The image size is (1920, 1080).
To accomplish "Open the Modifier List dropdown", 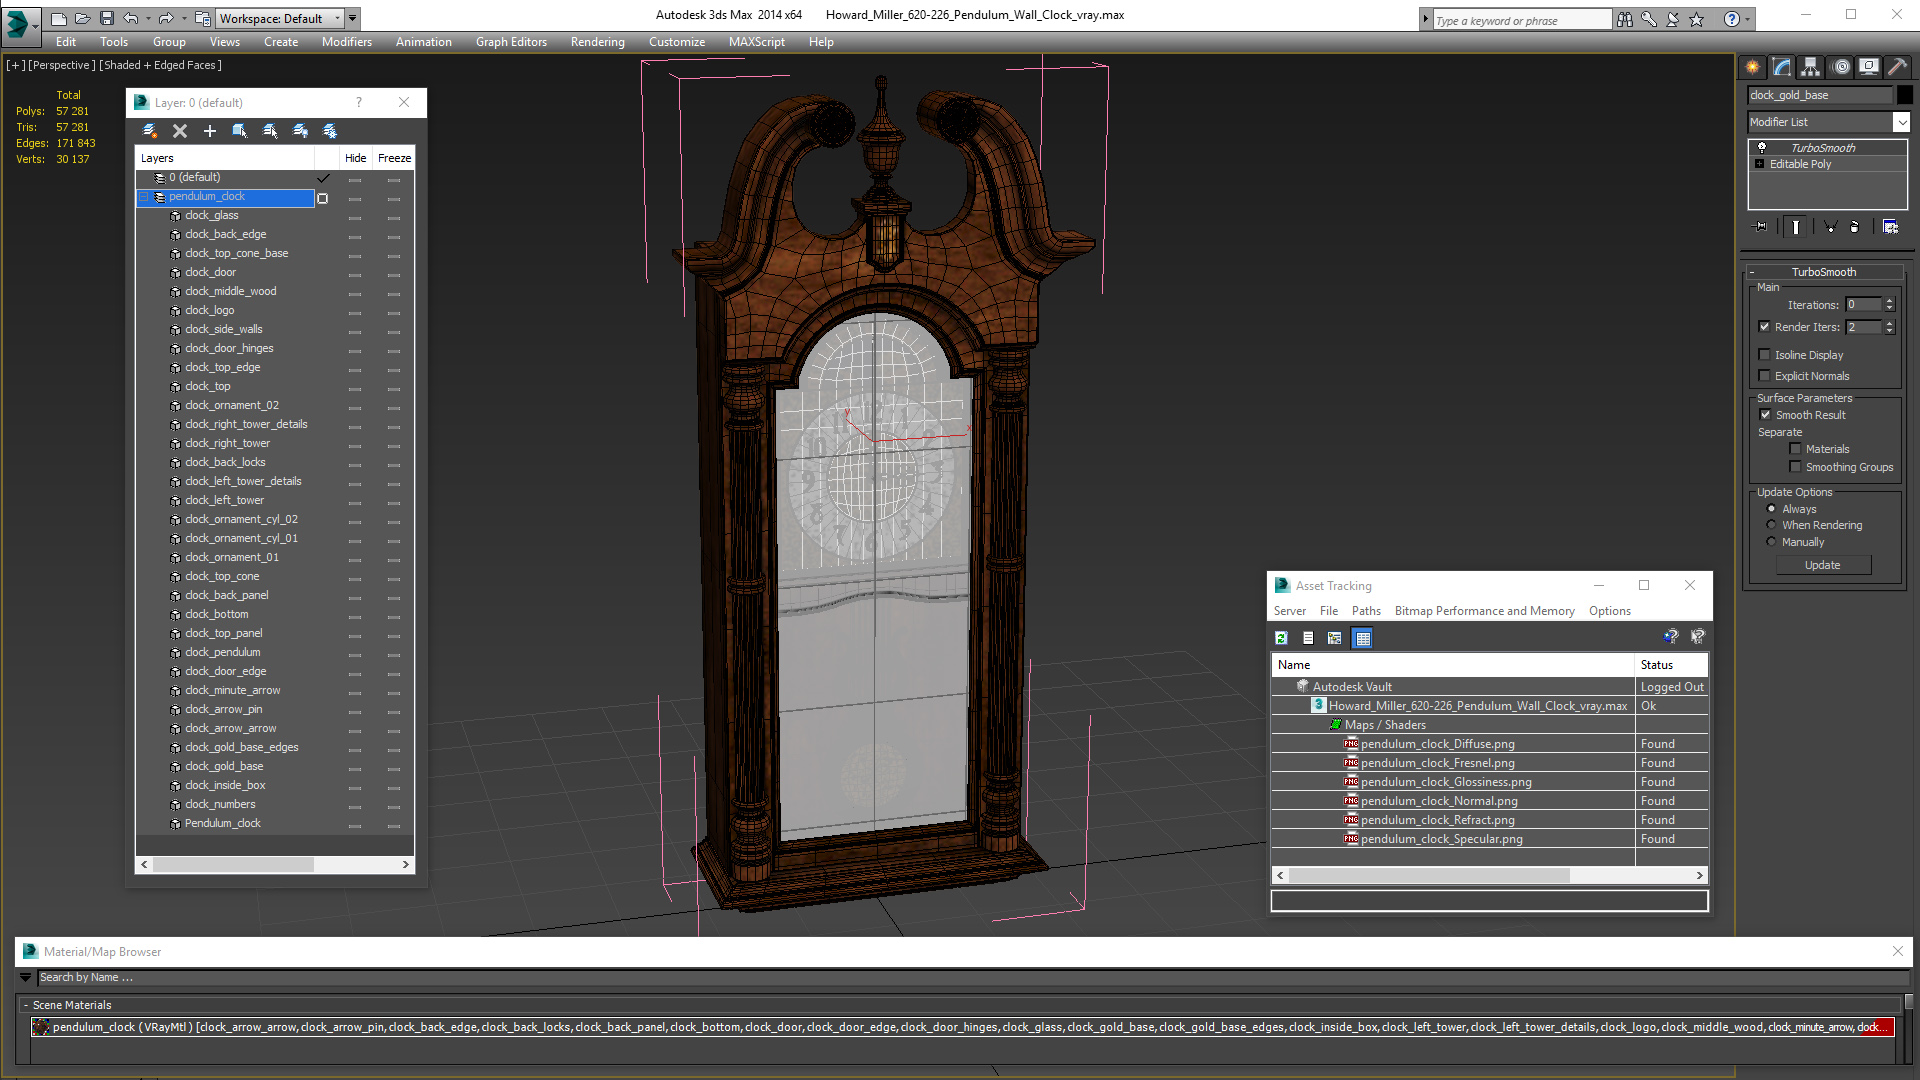I will click(x=1901, y=122).
